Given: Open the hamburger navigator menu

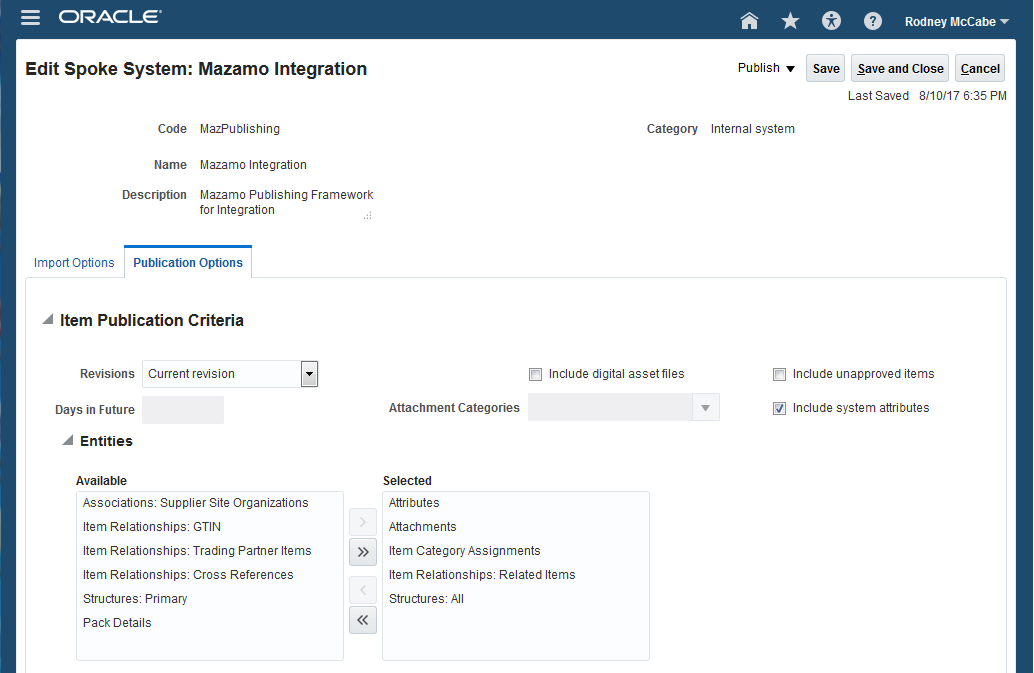Looking at the screenshot, I should point(30,18).
